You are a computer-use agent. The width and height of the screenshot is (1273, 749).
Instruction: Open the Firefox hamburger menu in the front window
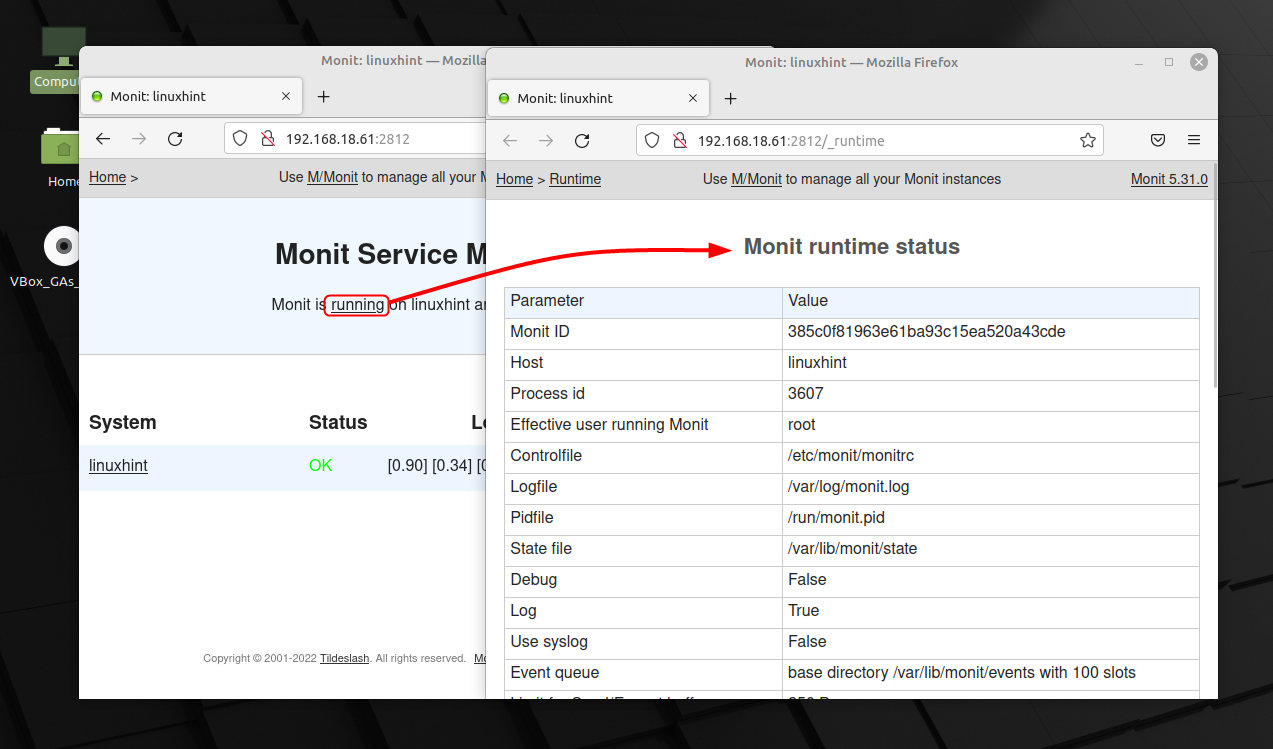tap(1194, 141)
